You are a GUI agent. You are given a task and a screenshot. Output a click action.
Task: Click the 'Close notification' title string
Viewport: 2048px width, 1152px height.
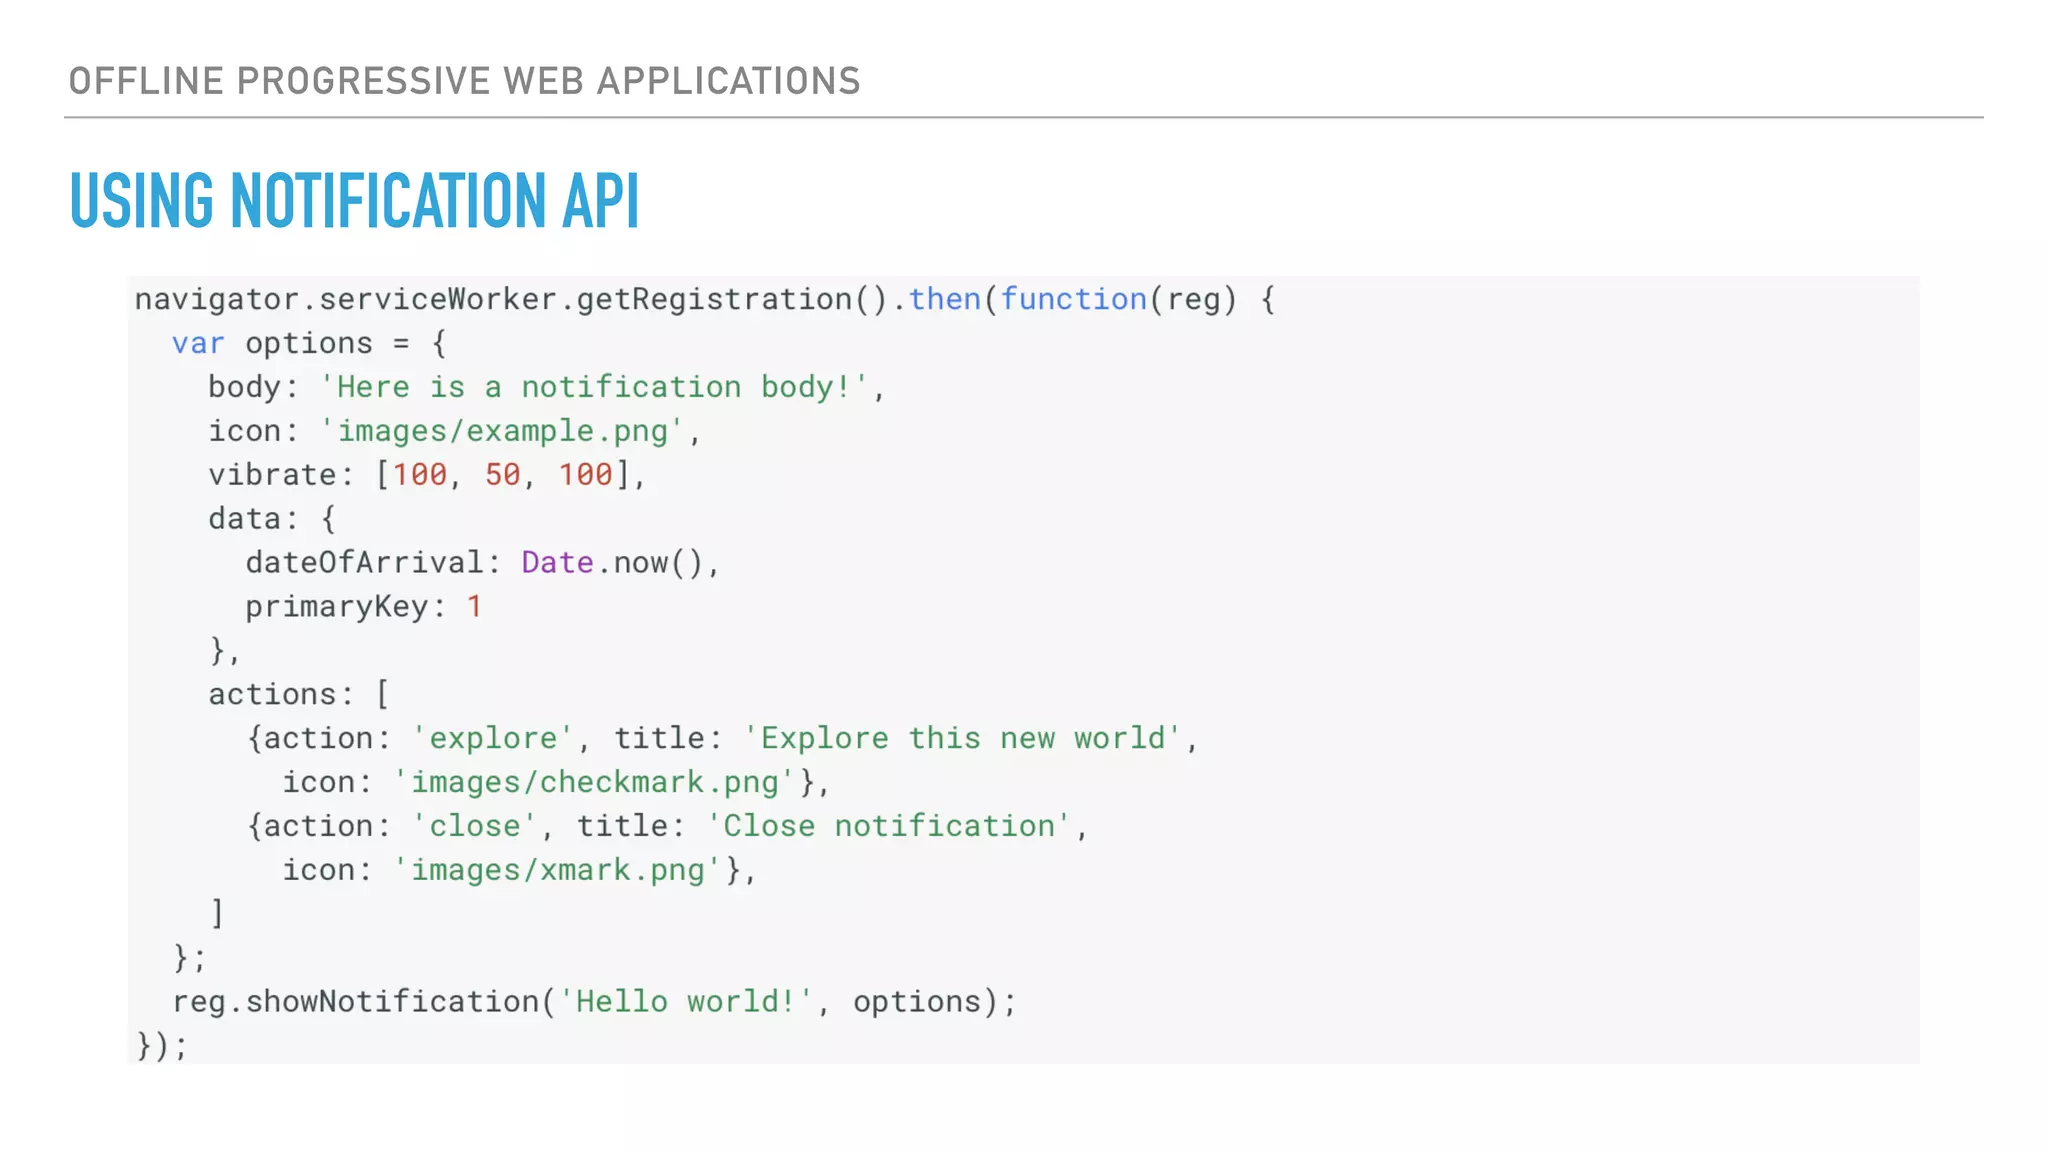[888, 826]
